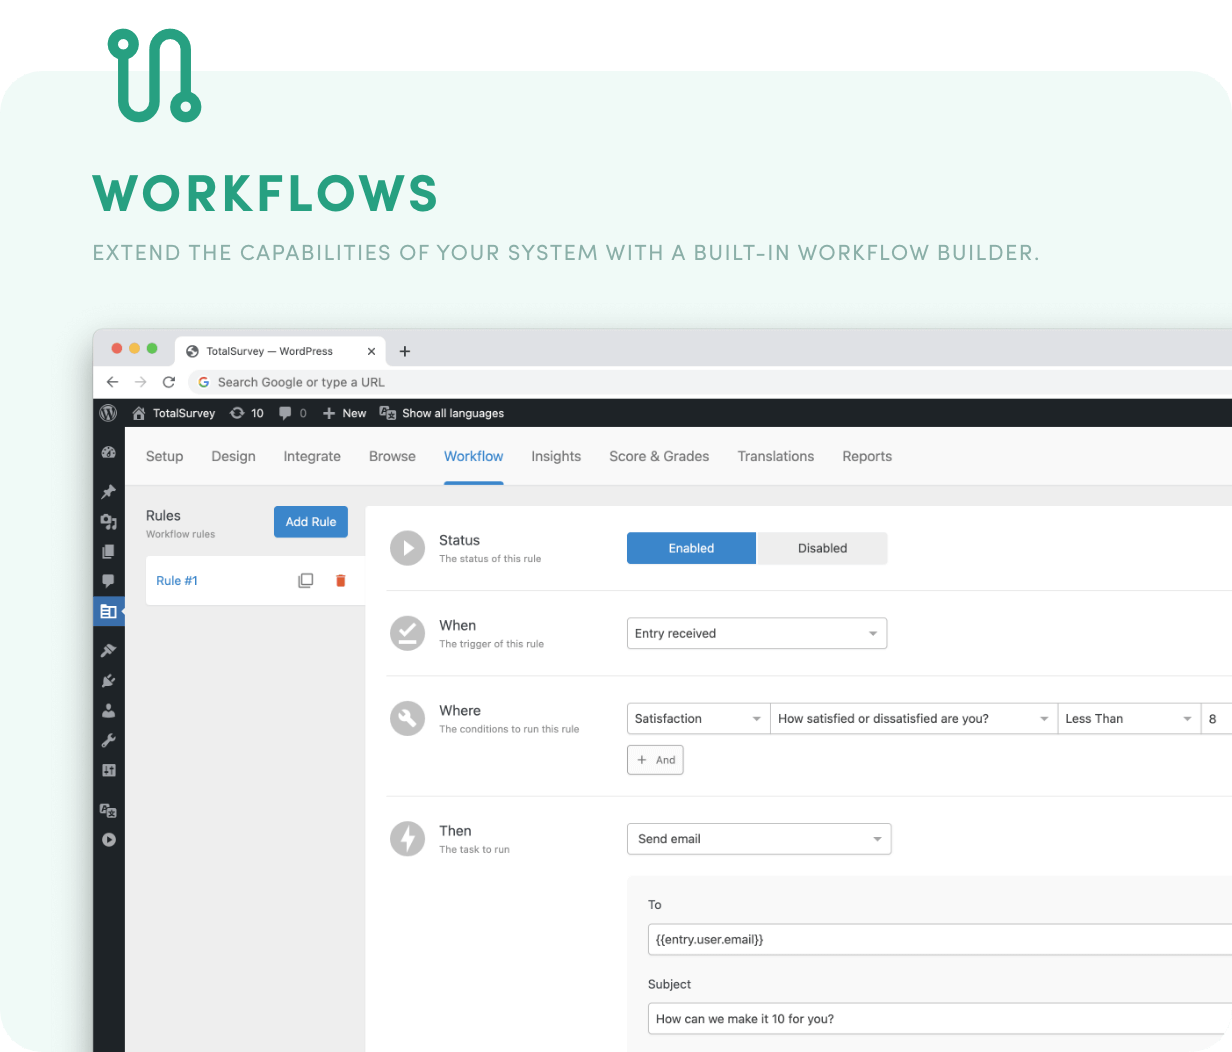Open the Media icon in sidebar
This screenshot has width=1232, height=1052.
click(109, 522)
